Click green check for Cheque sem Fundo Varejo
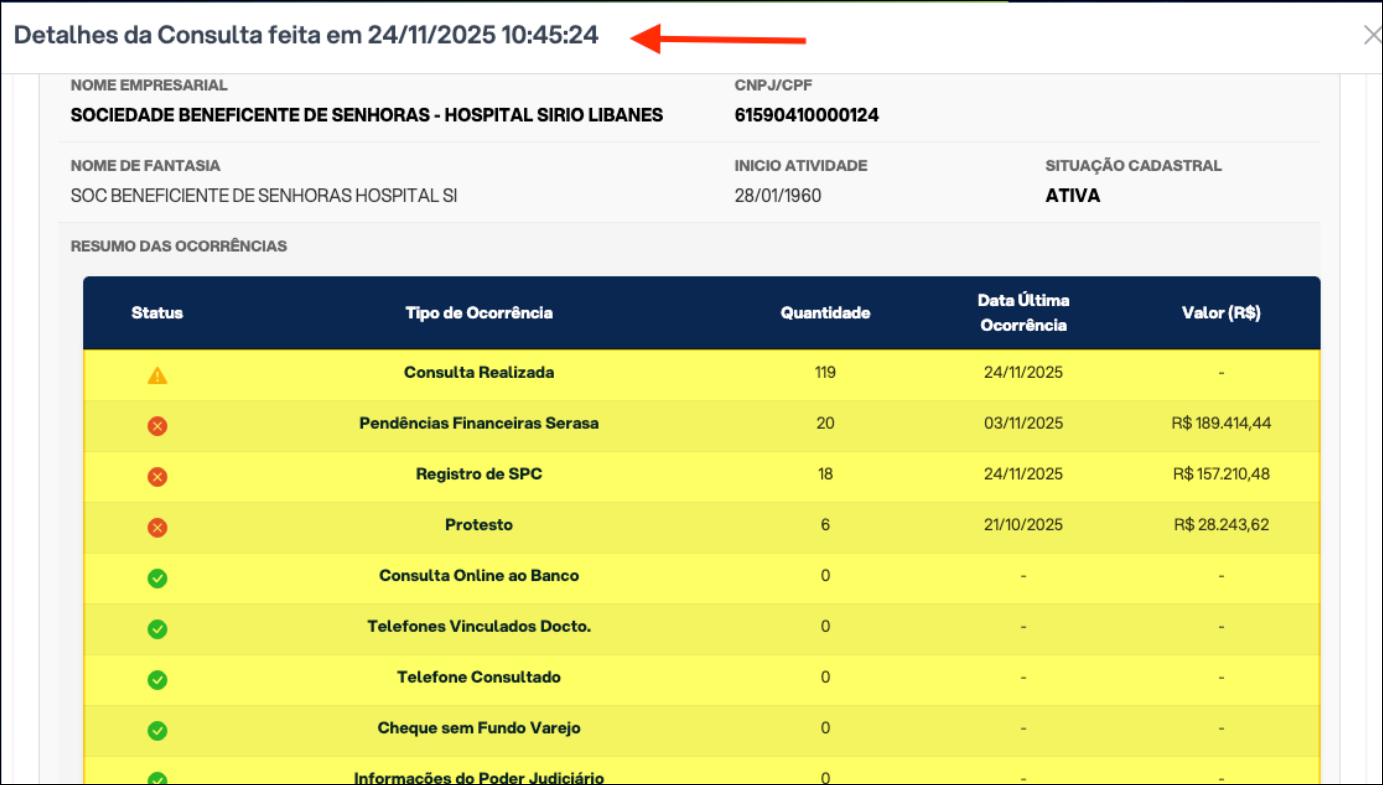The height and width of the screenshot is (785, 1383). coord(157,730)
